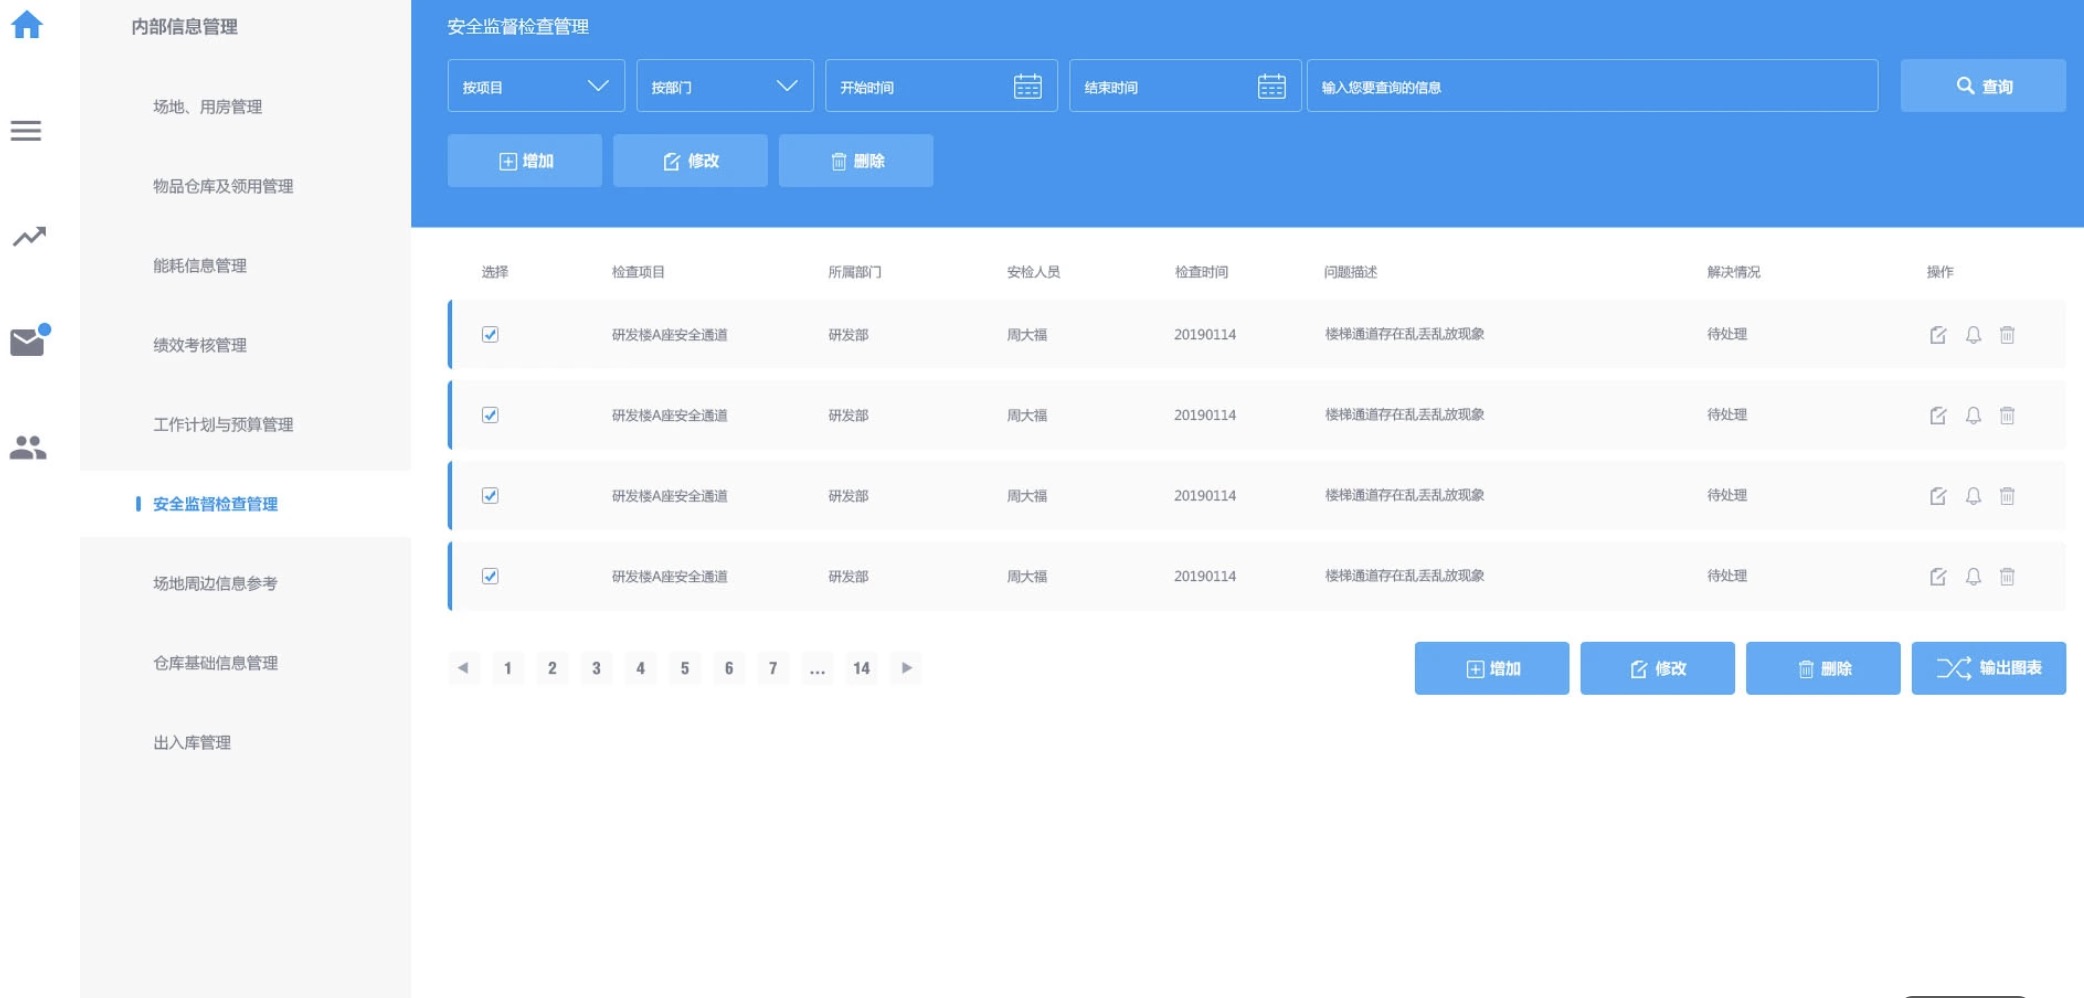This screenshot has width=2084, height=998.
Task: Click the trash icon in first table row
Action: [x=2007, y=335]
